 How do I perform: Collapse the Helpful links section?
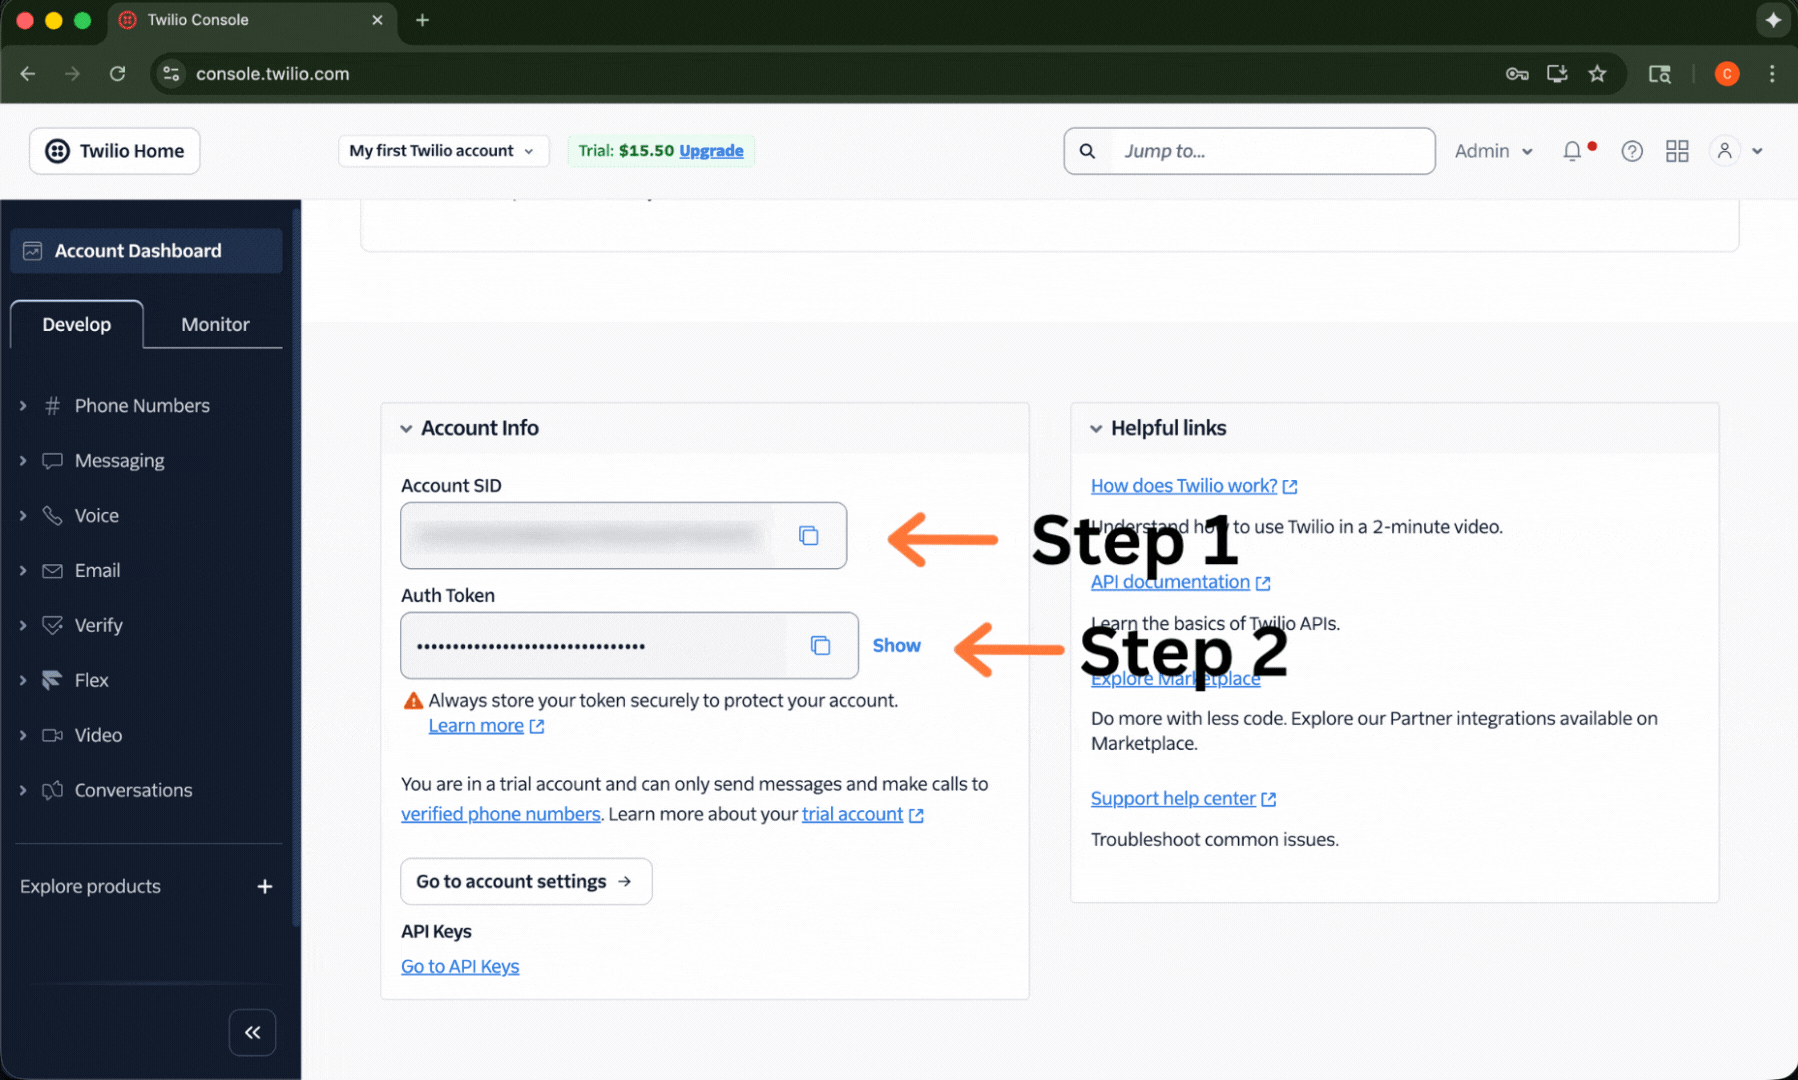point(1096,429)
